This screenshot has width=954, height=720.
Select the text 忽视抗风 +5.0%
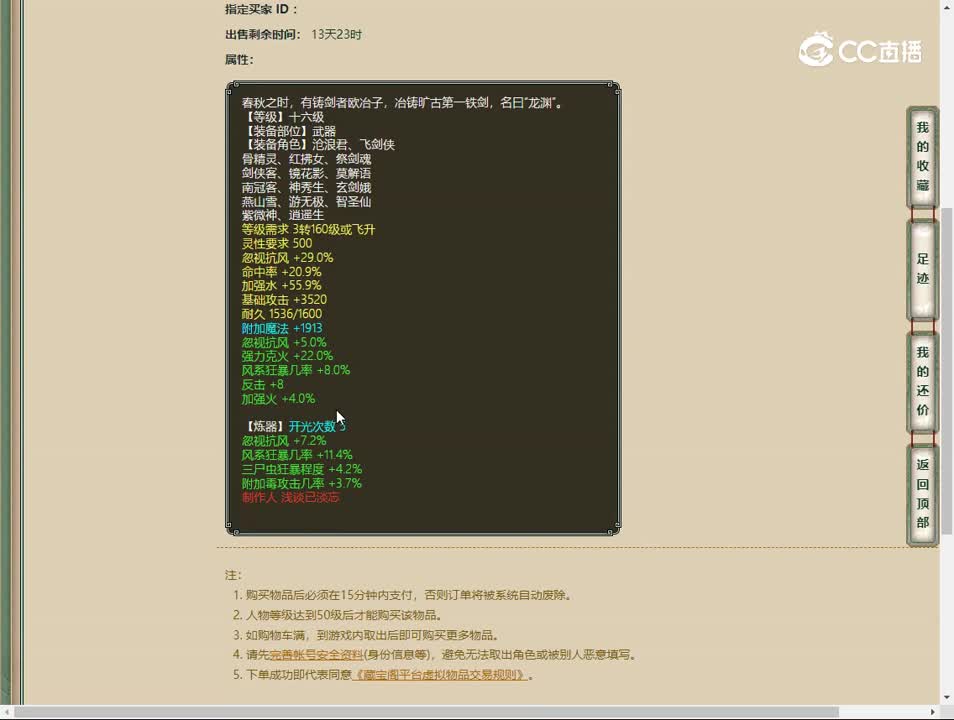point(284,343)
